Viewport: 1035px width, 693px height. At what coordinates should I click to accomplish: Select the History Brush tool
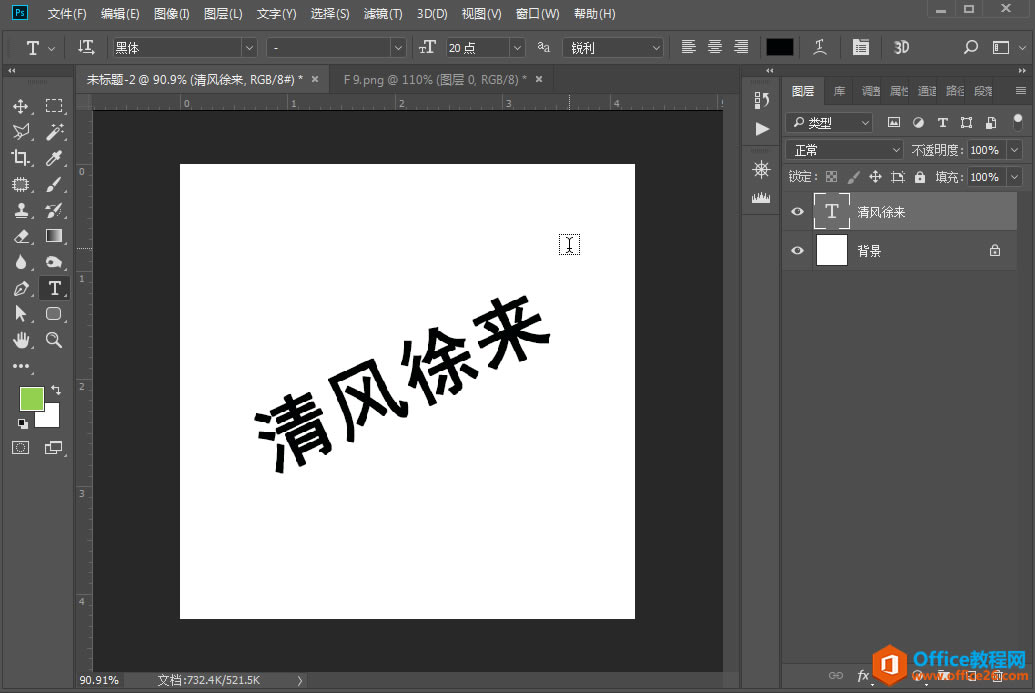(x=54, y=211)
